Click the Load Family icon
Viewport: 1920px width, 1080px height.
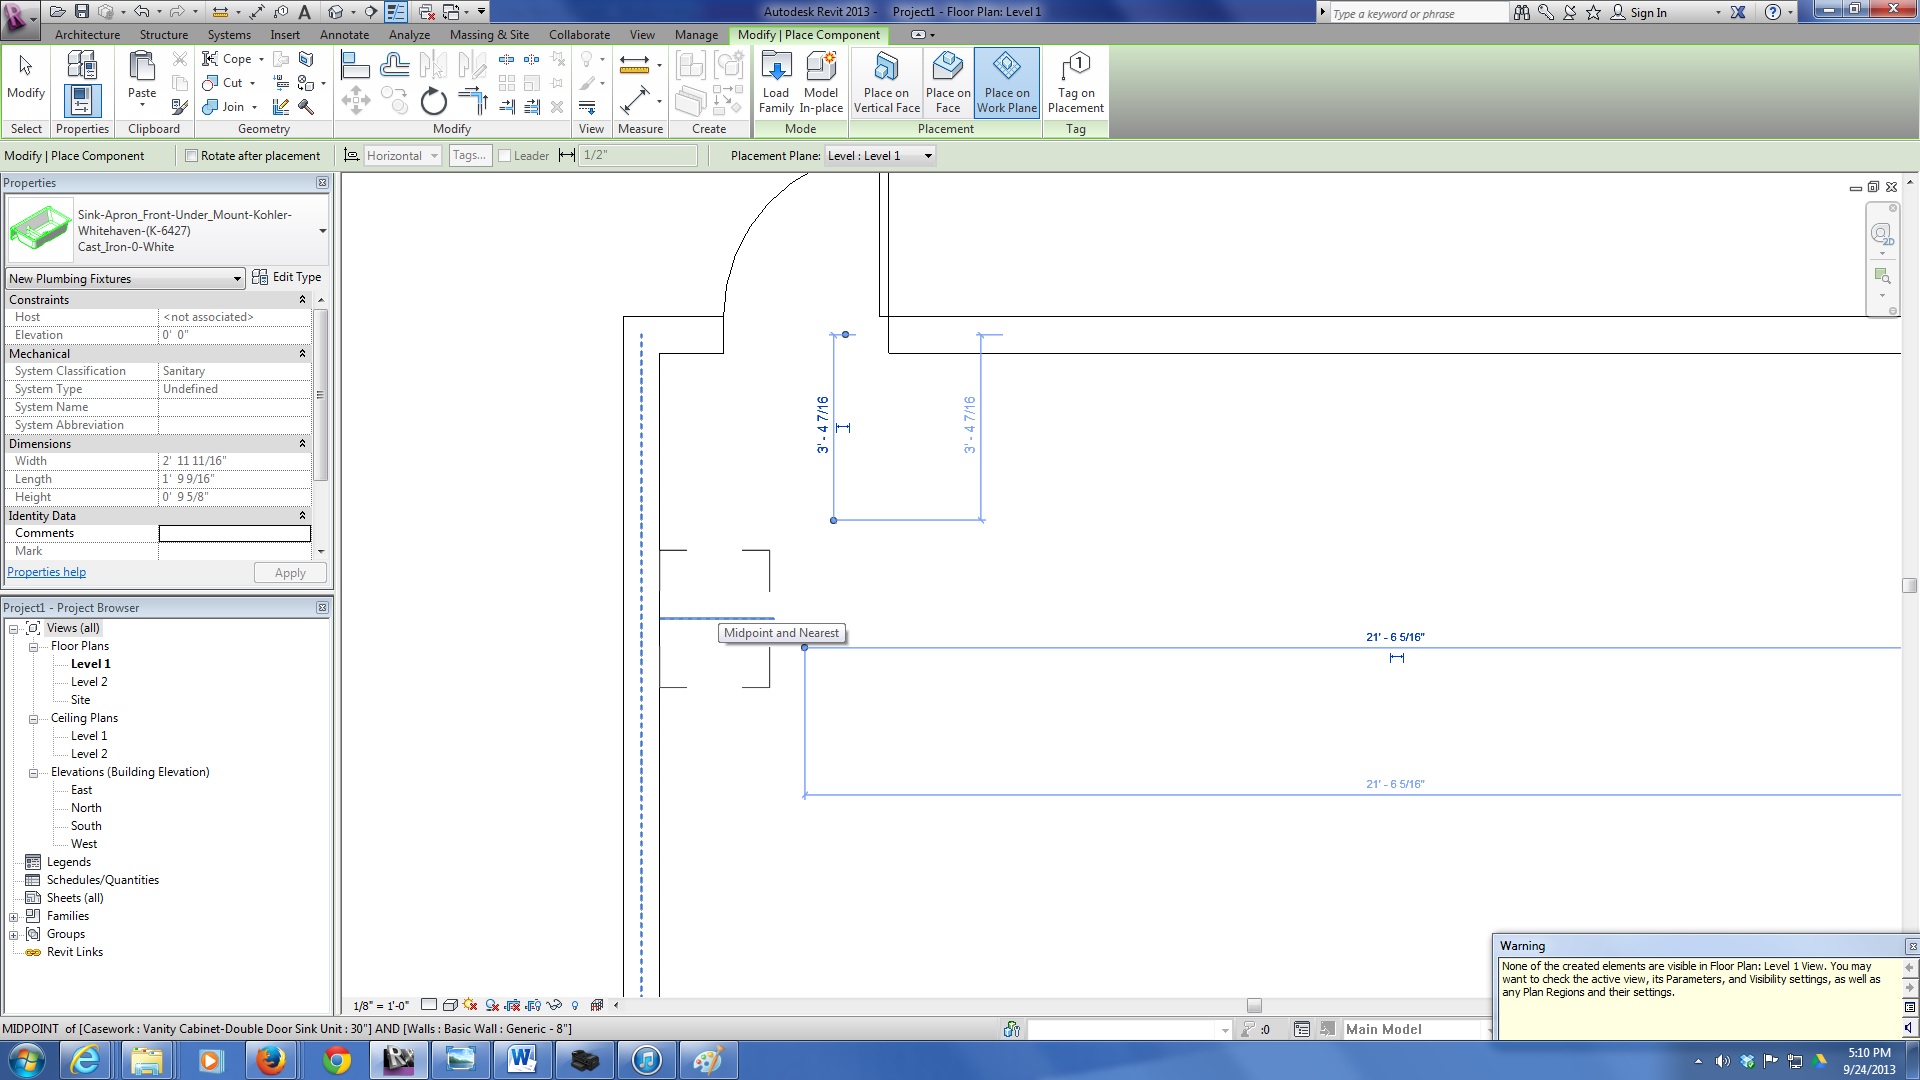(x=776, y=68)
